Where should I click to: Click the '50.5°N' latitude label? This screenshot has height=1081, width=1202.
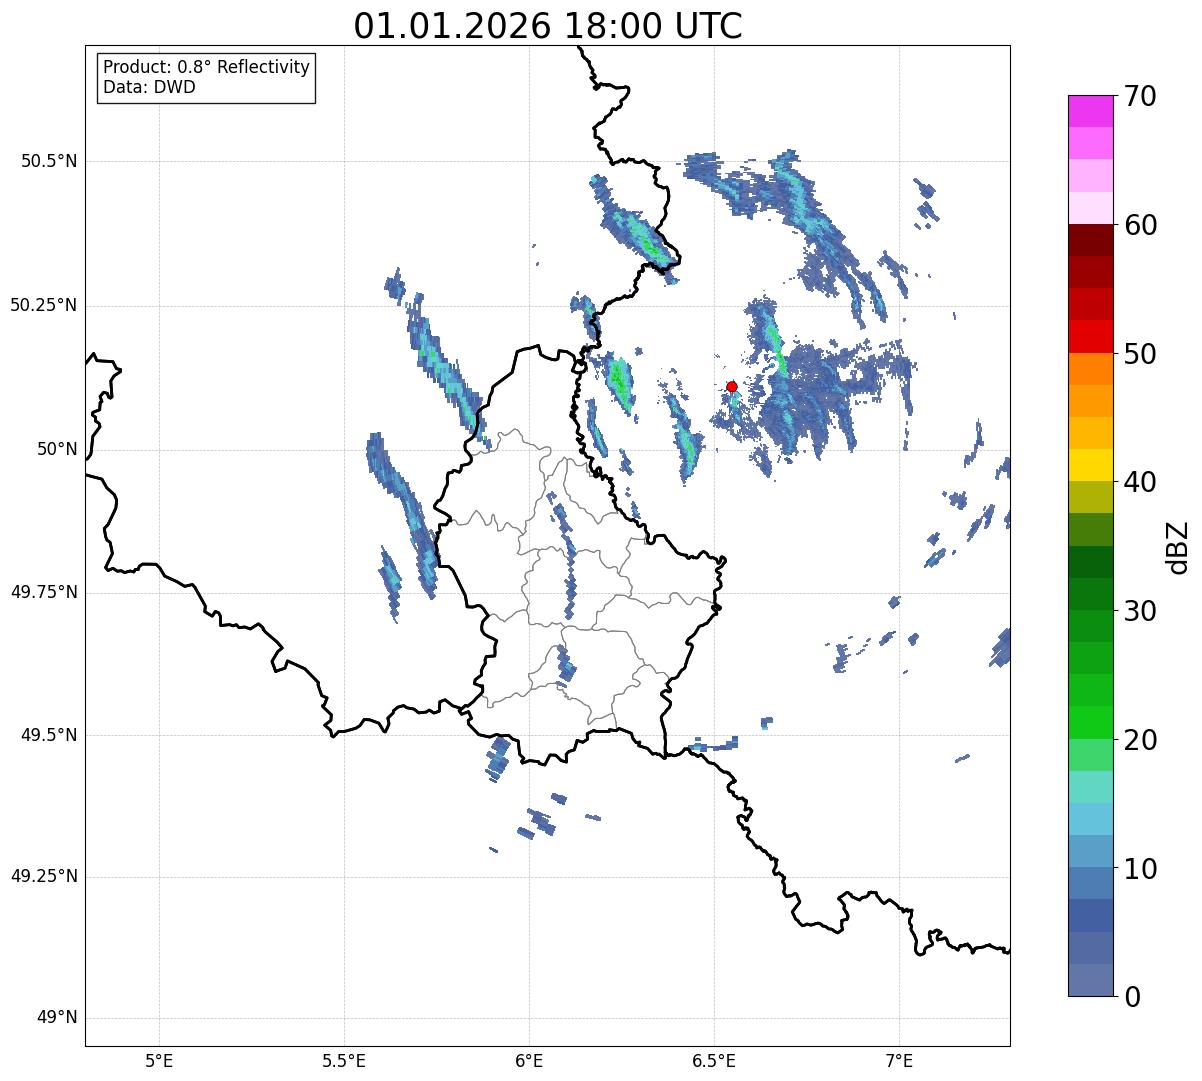click(x=49, y=161)
